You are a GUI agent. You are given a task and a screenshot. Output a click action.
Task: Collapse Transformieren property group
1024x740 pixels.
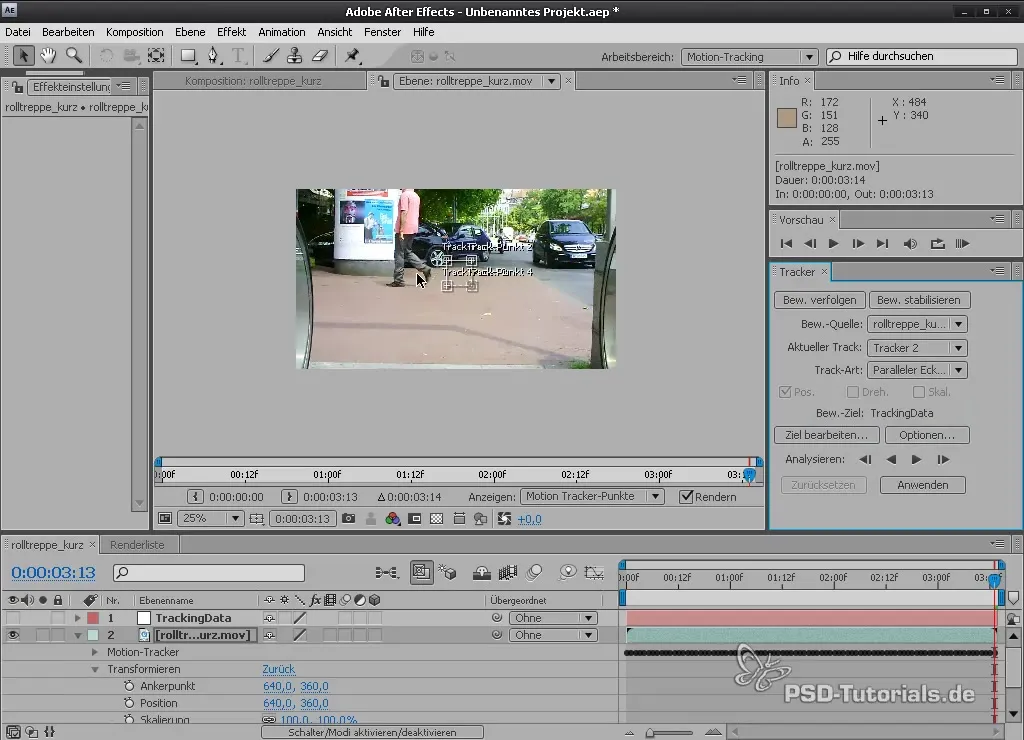click(x=95, y=669)
